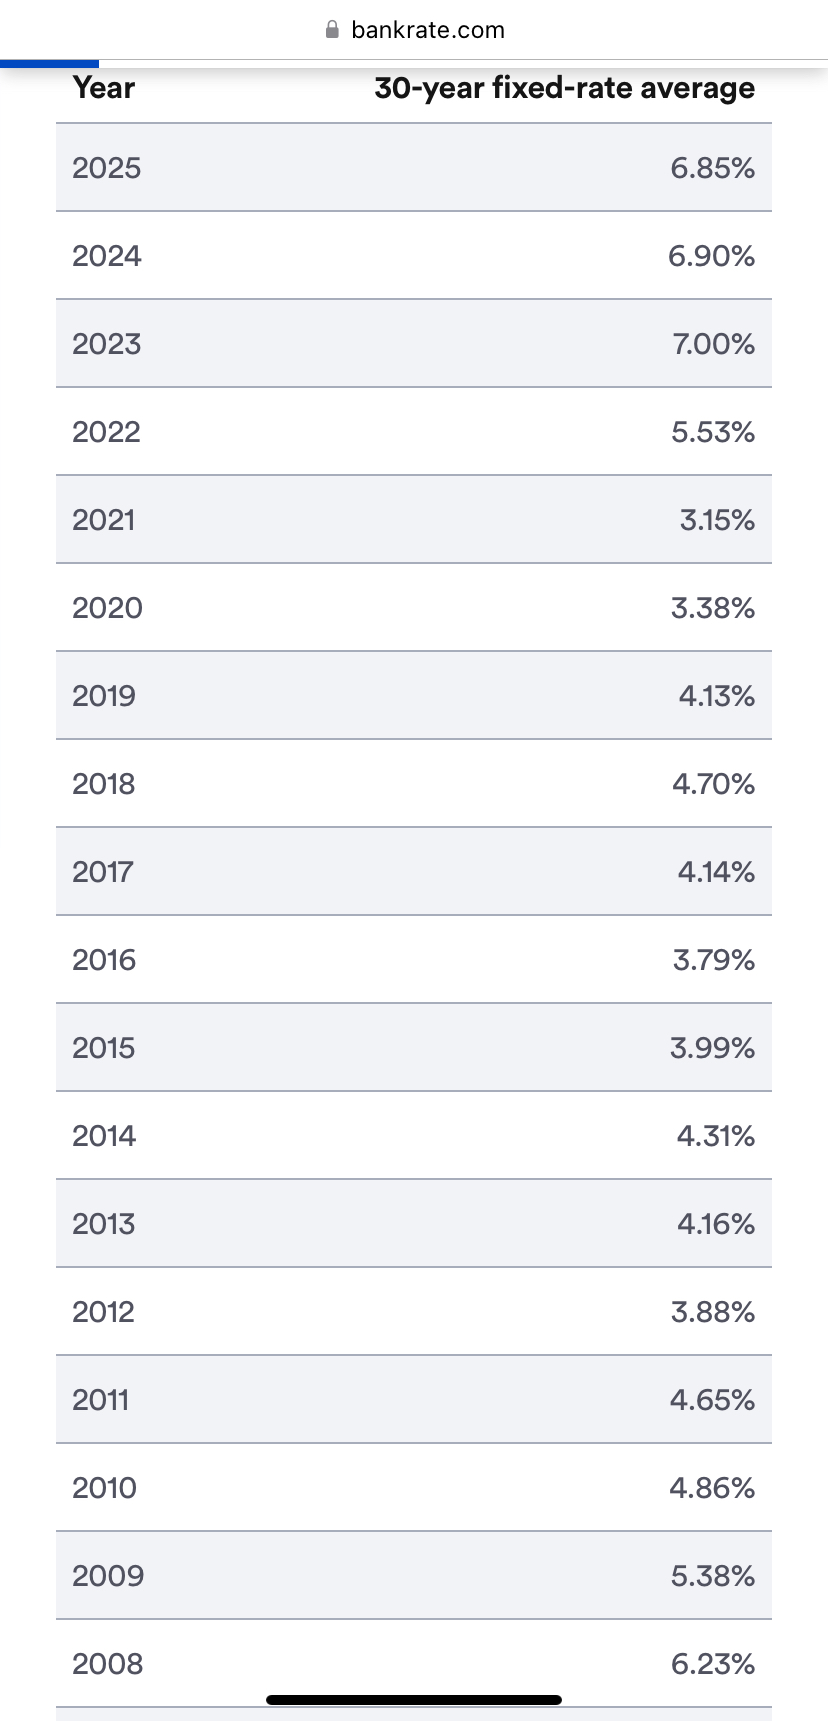
Task: Select the 2009 year cell
Action: (108, 1576)
